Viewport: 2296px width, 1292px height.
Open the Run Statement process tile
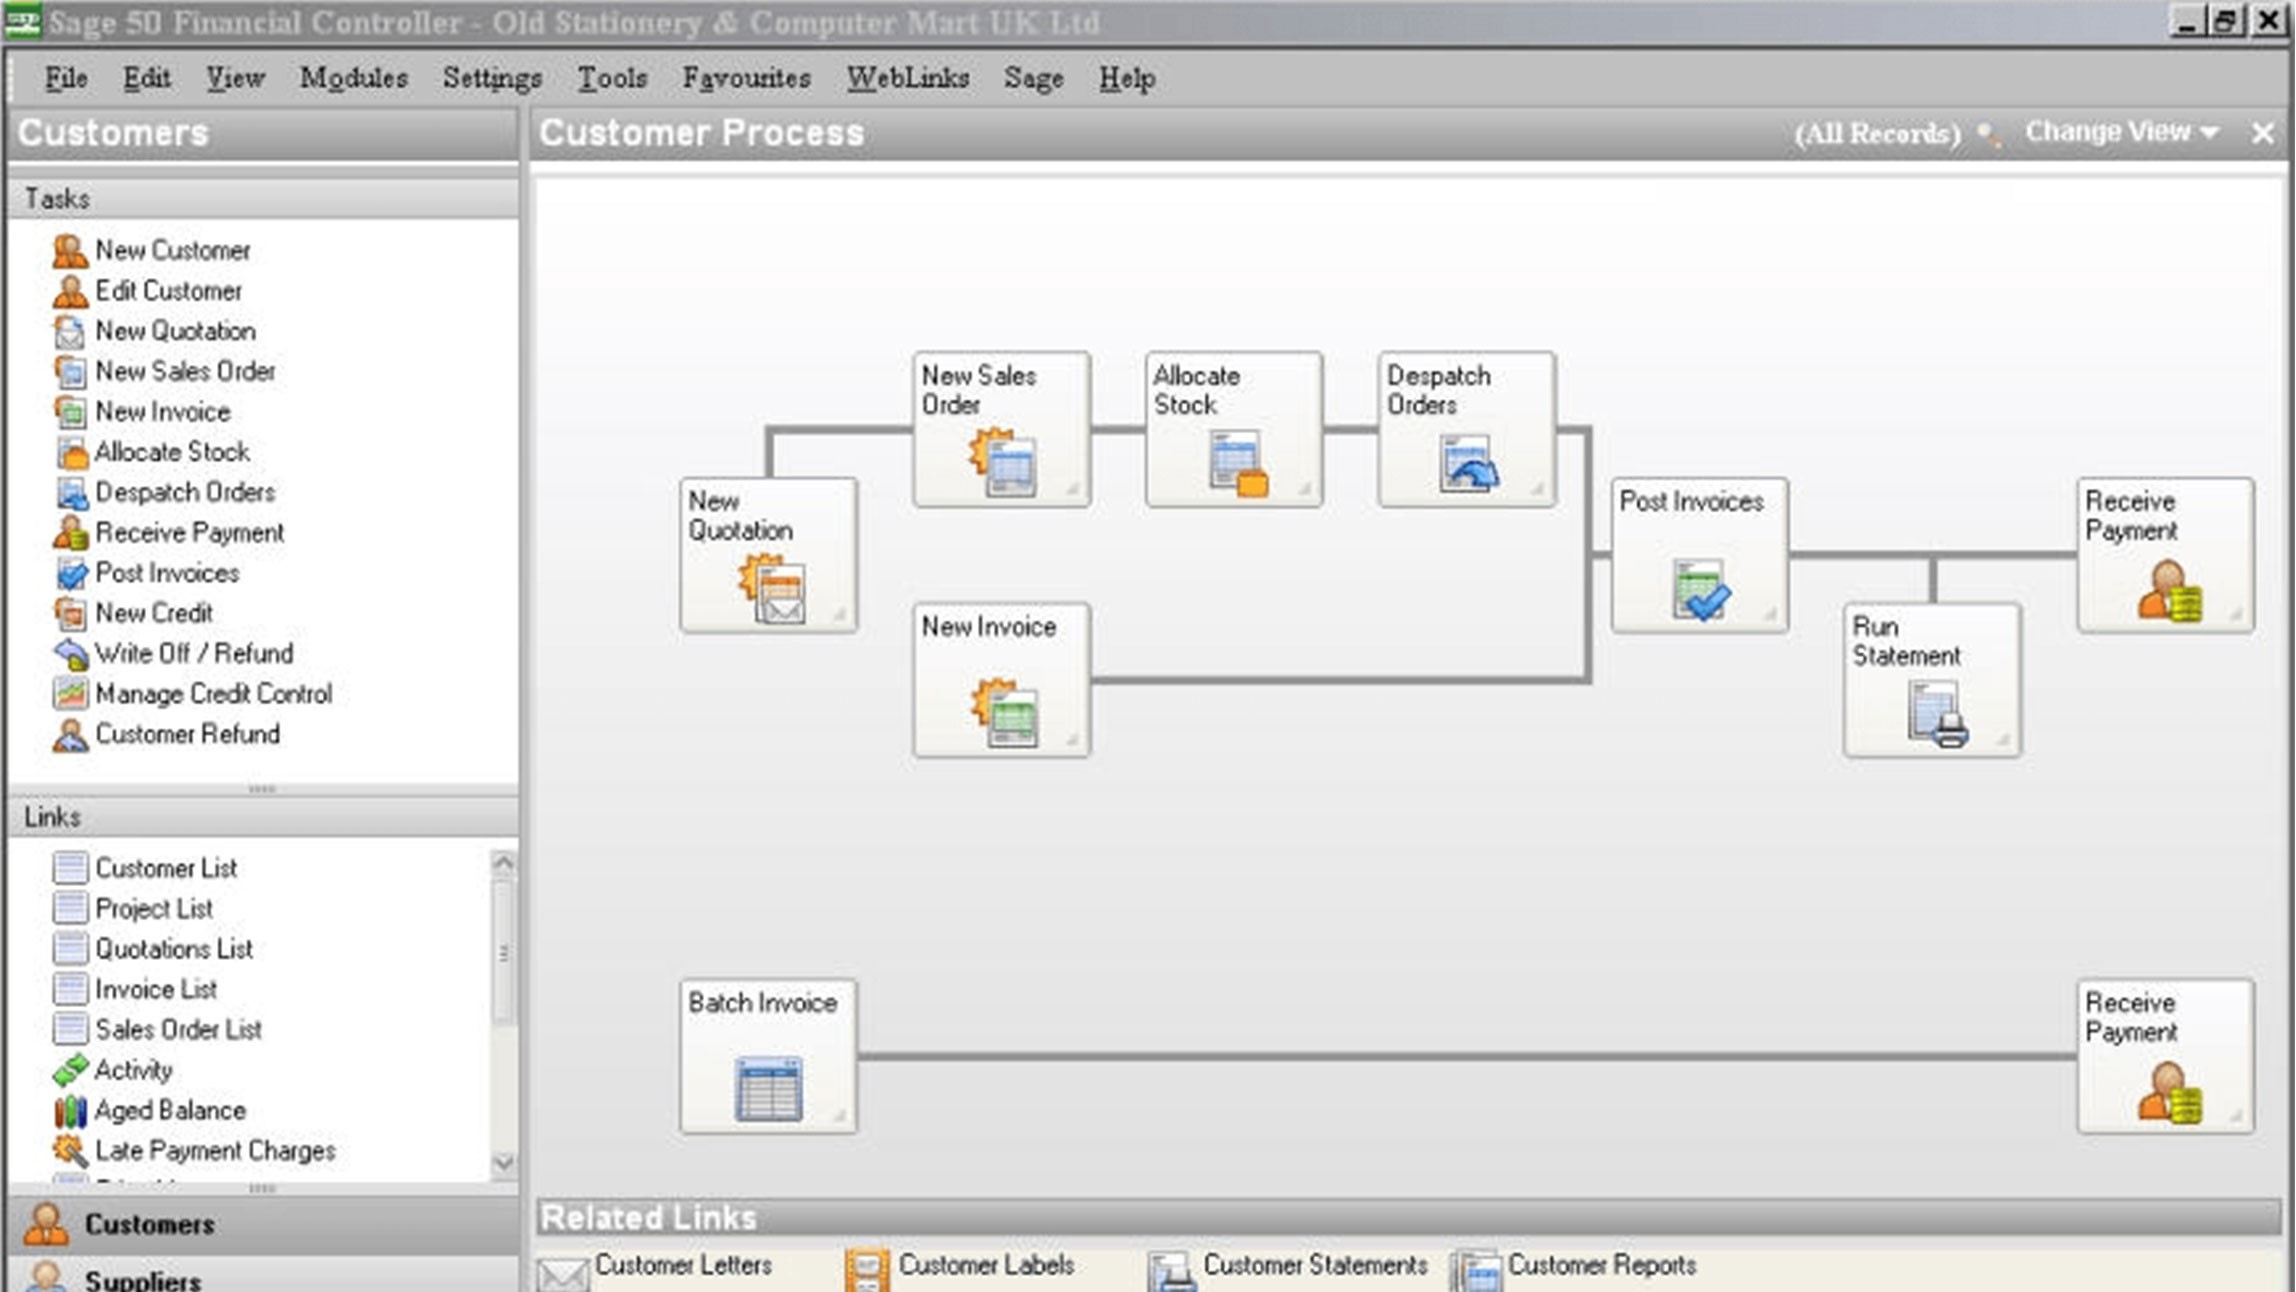(1933, 680)
